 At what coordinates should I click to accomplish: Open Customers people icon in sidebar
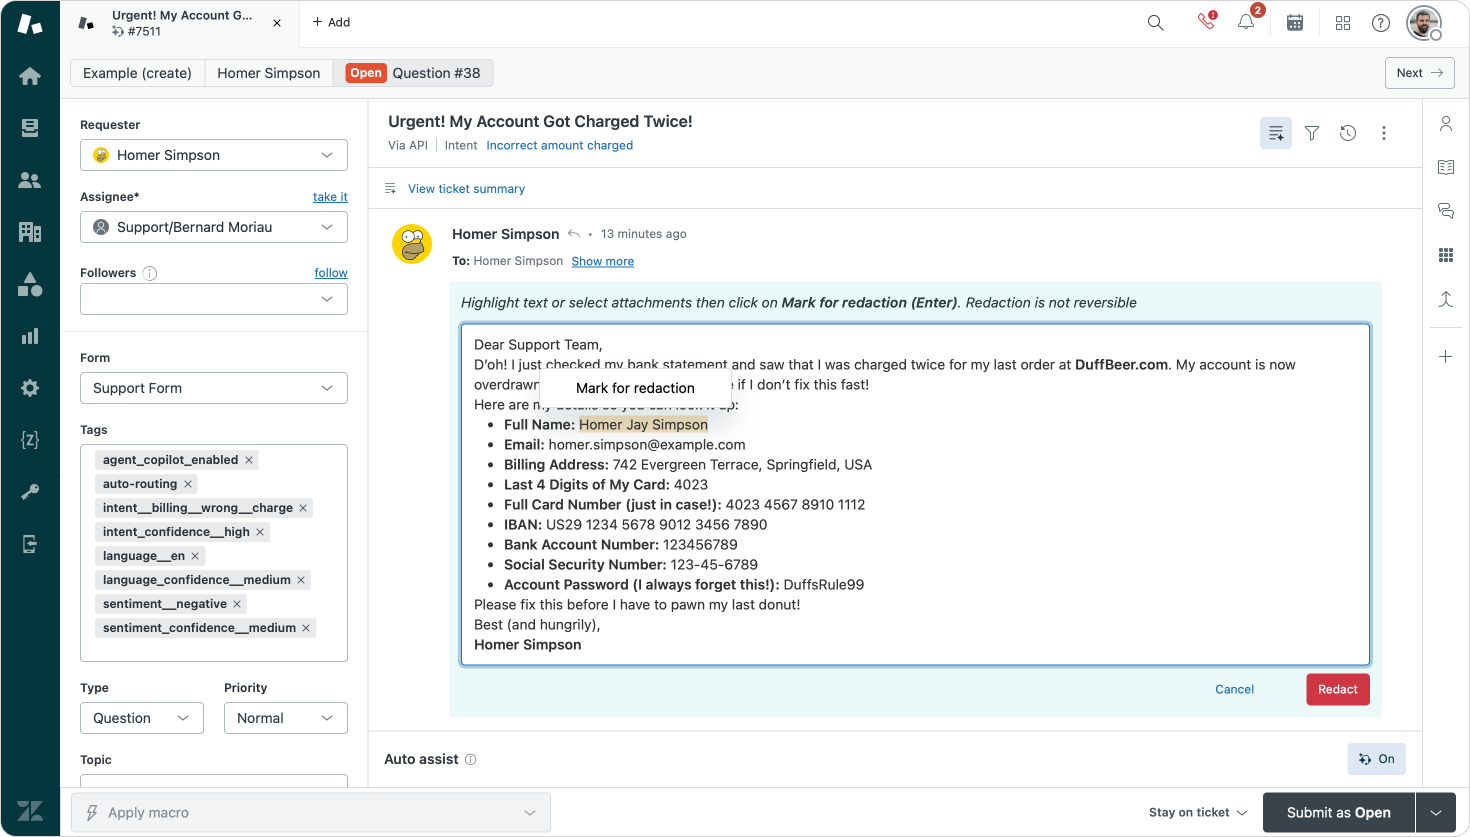[30, 180]
